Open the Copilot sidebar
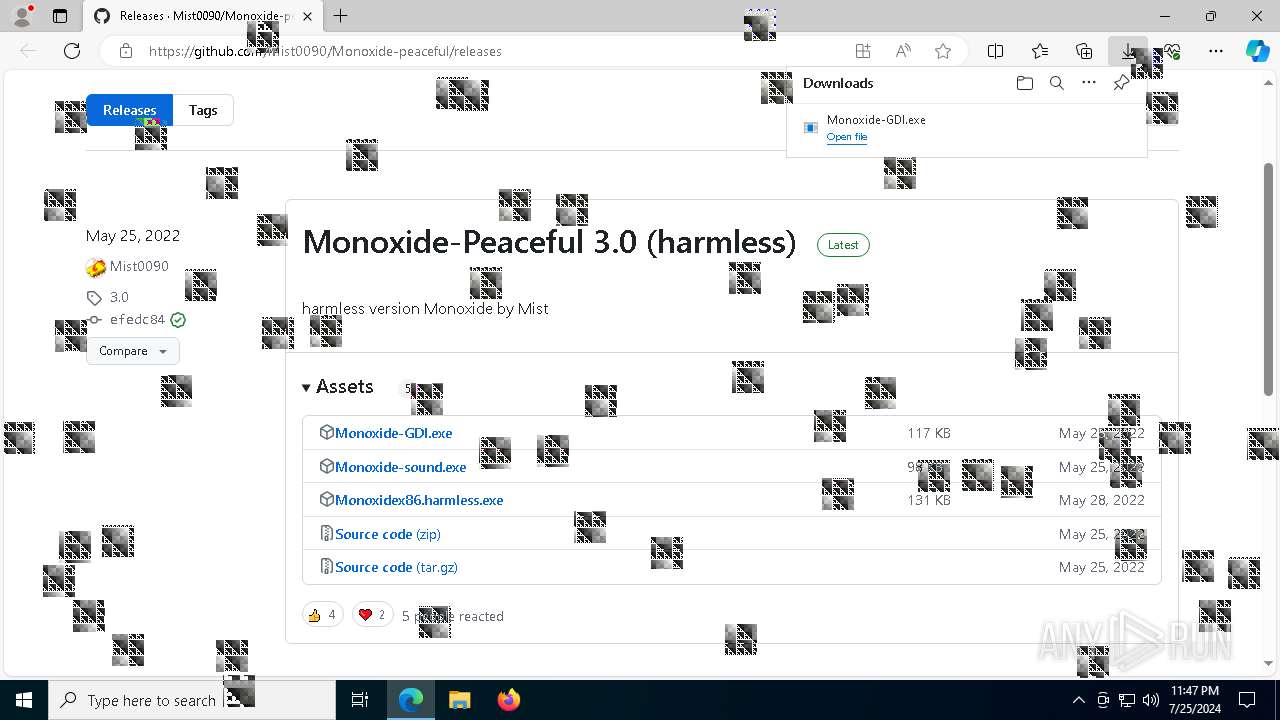 point(1258,51)
